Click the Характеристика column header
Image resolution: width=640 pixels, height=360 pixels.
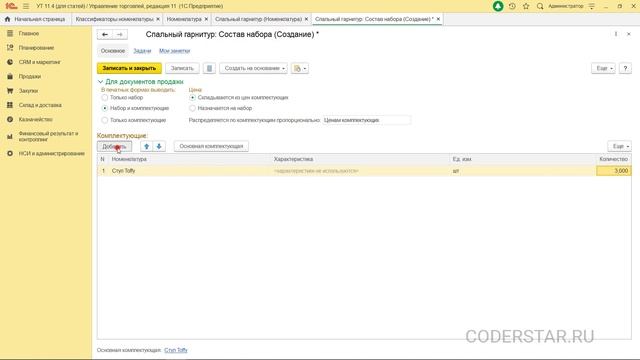361,159
